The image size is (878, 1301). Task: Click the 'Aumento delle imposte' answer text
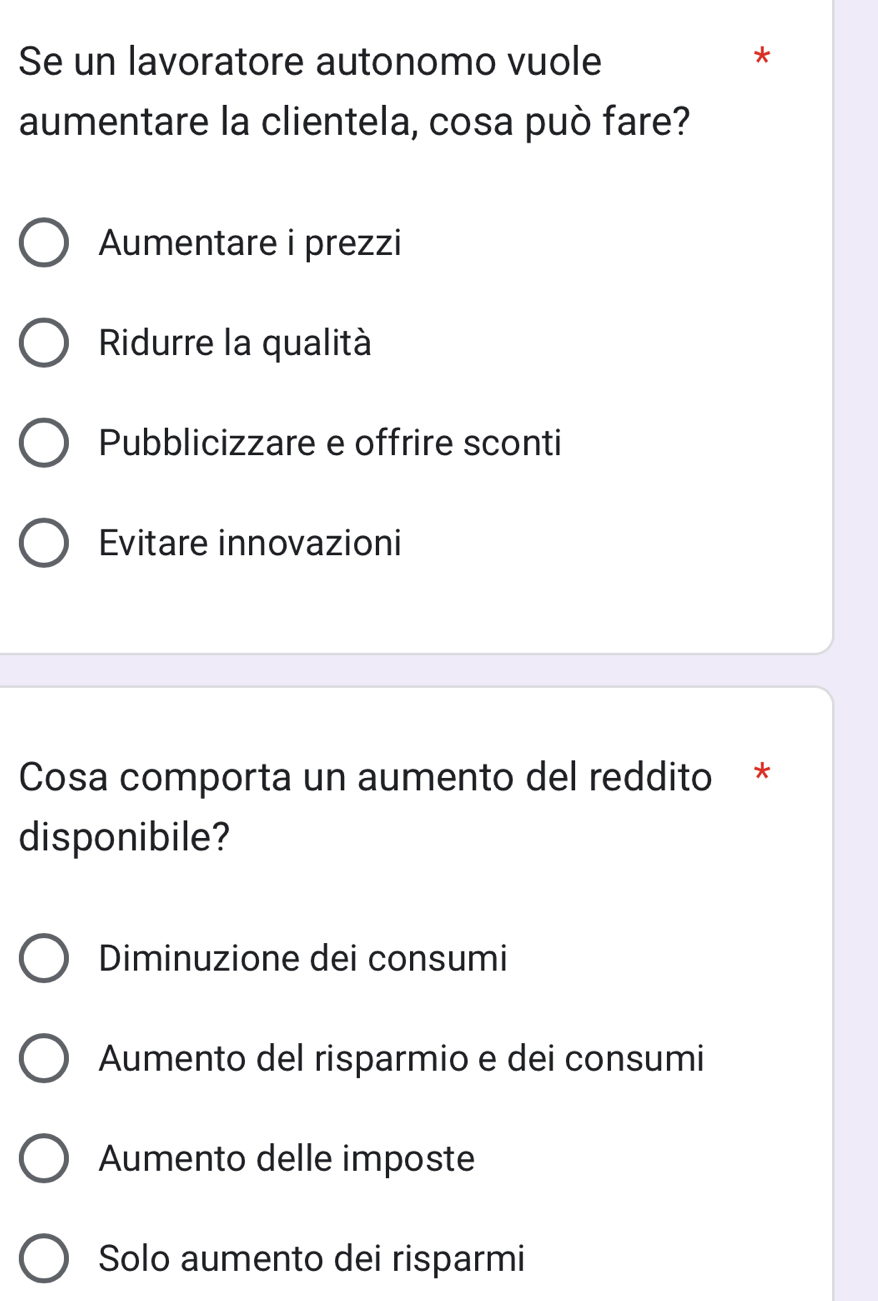pyautogui.click(x=287, y=1158)
